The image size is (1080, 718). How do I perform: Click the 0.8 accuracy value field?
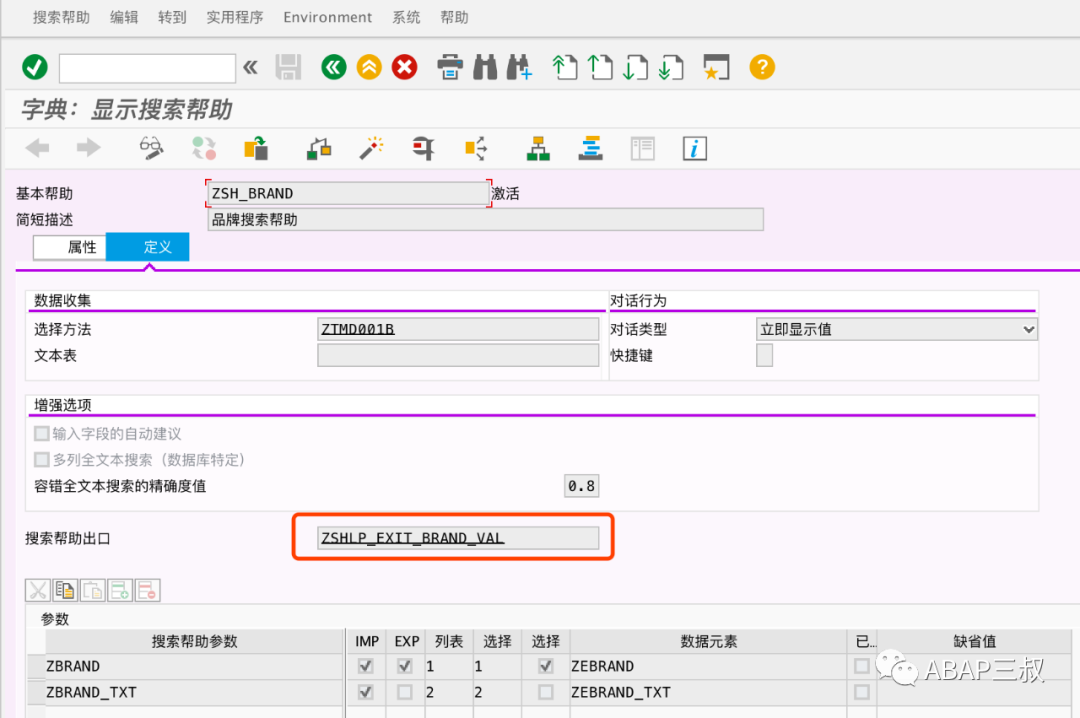point(581,486)
